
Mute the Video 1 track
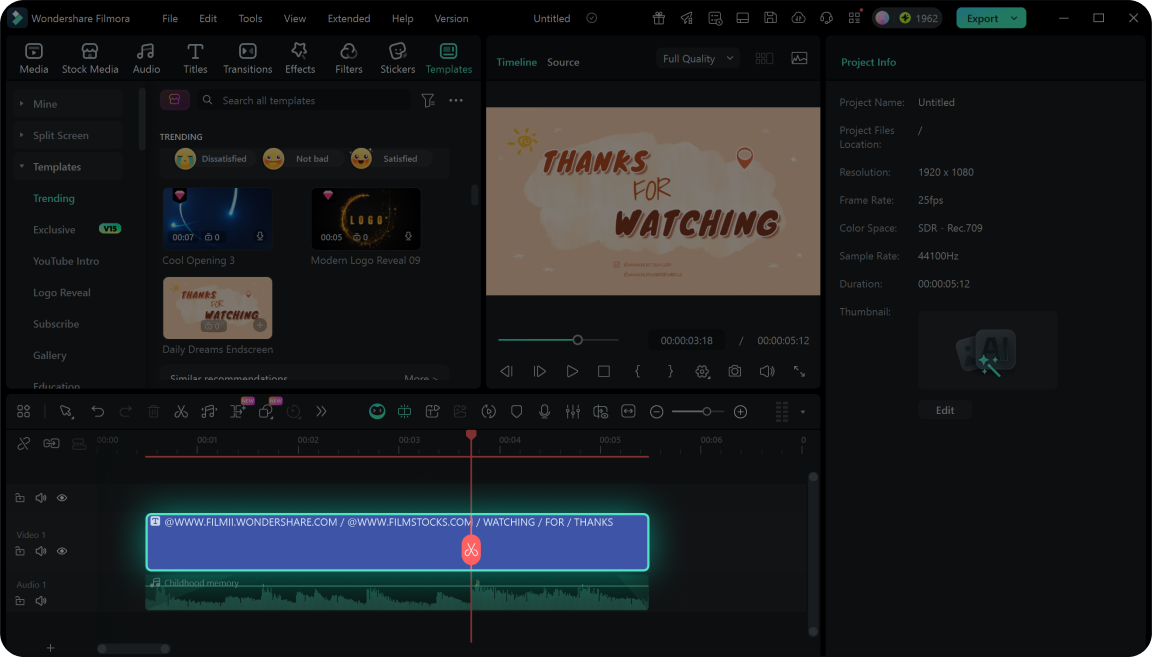click(x=41, y=551)
